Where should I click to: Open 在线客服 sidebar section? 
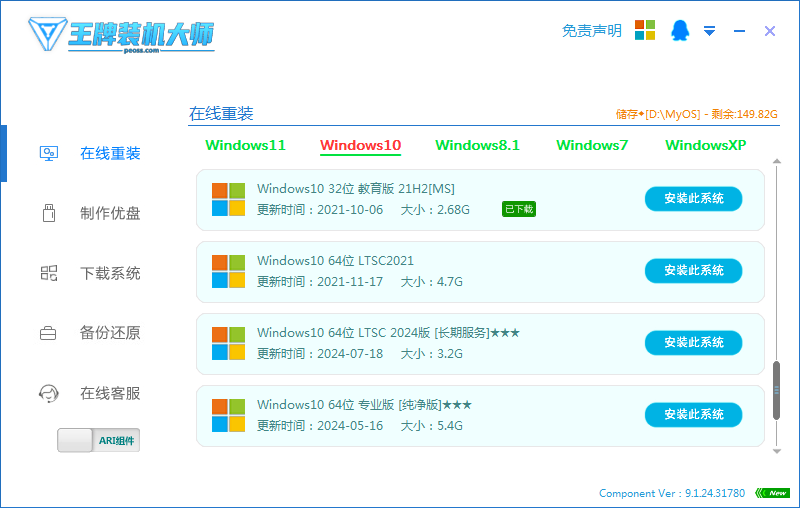click(x=110, y=393)
